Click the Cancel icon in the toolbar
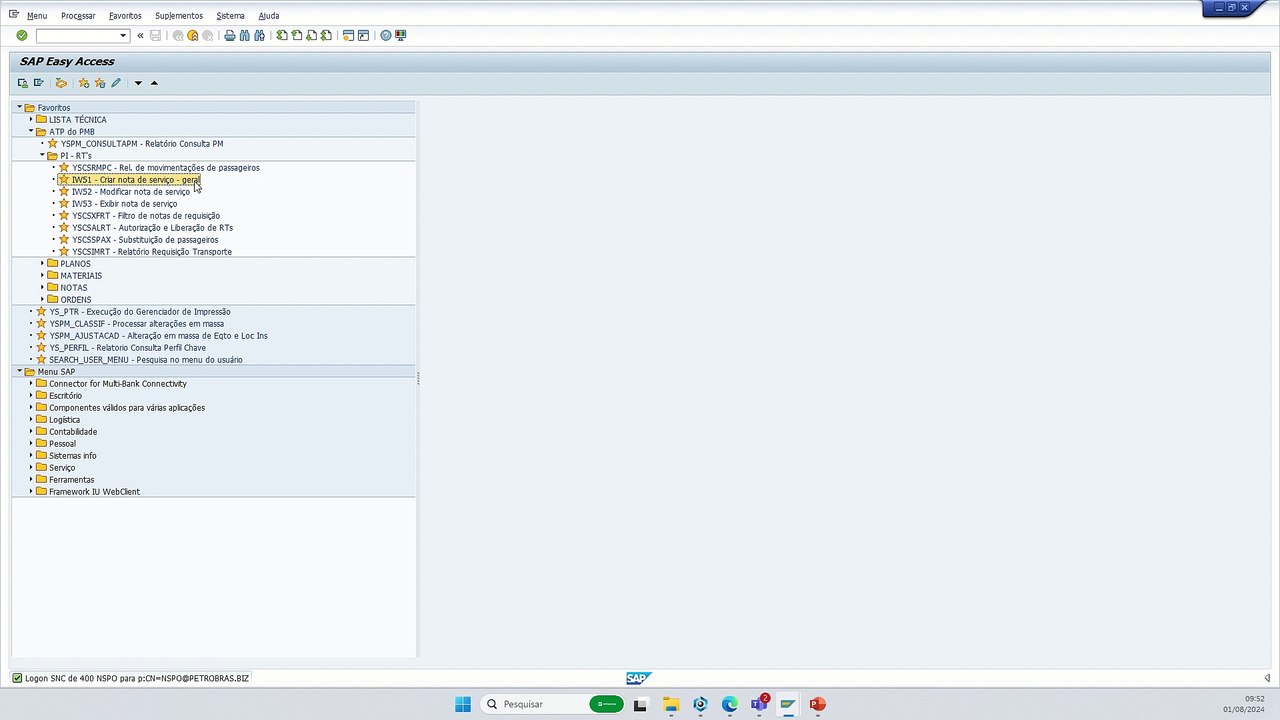The width and height of the screenshot is (1280, 720). (208, 36)
